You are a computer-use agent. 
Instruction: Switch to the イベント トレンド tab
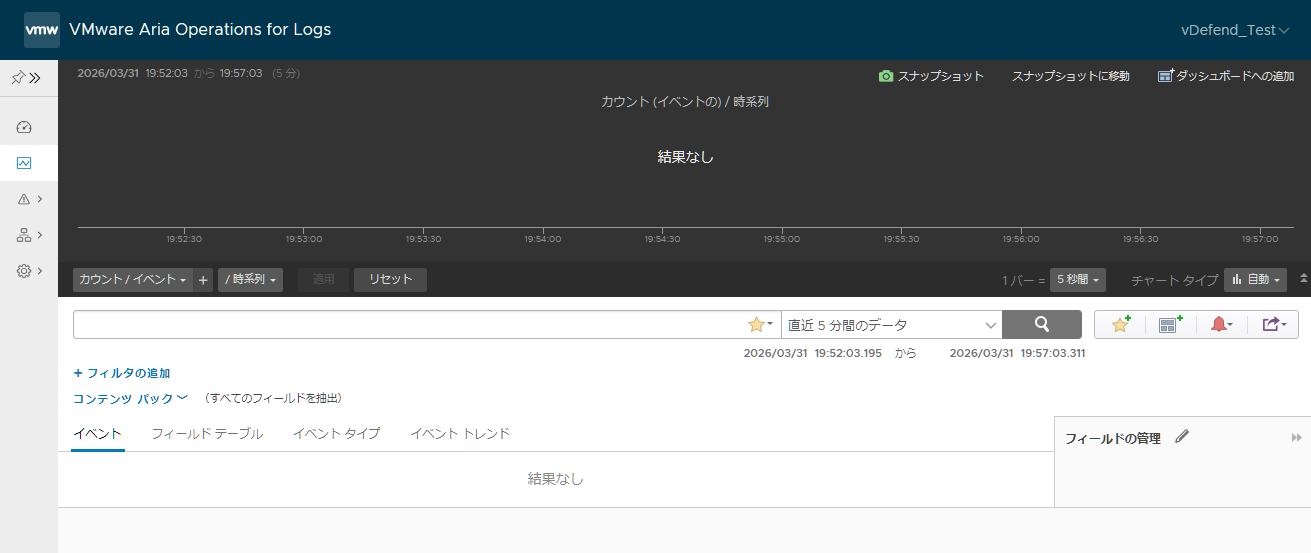(460, 433)
